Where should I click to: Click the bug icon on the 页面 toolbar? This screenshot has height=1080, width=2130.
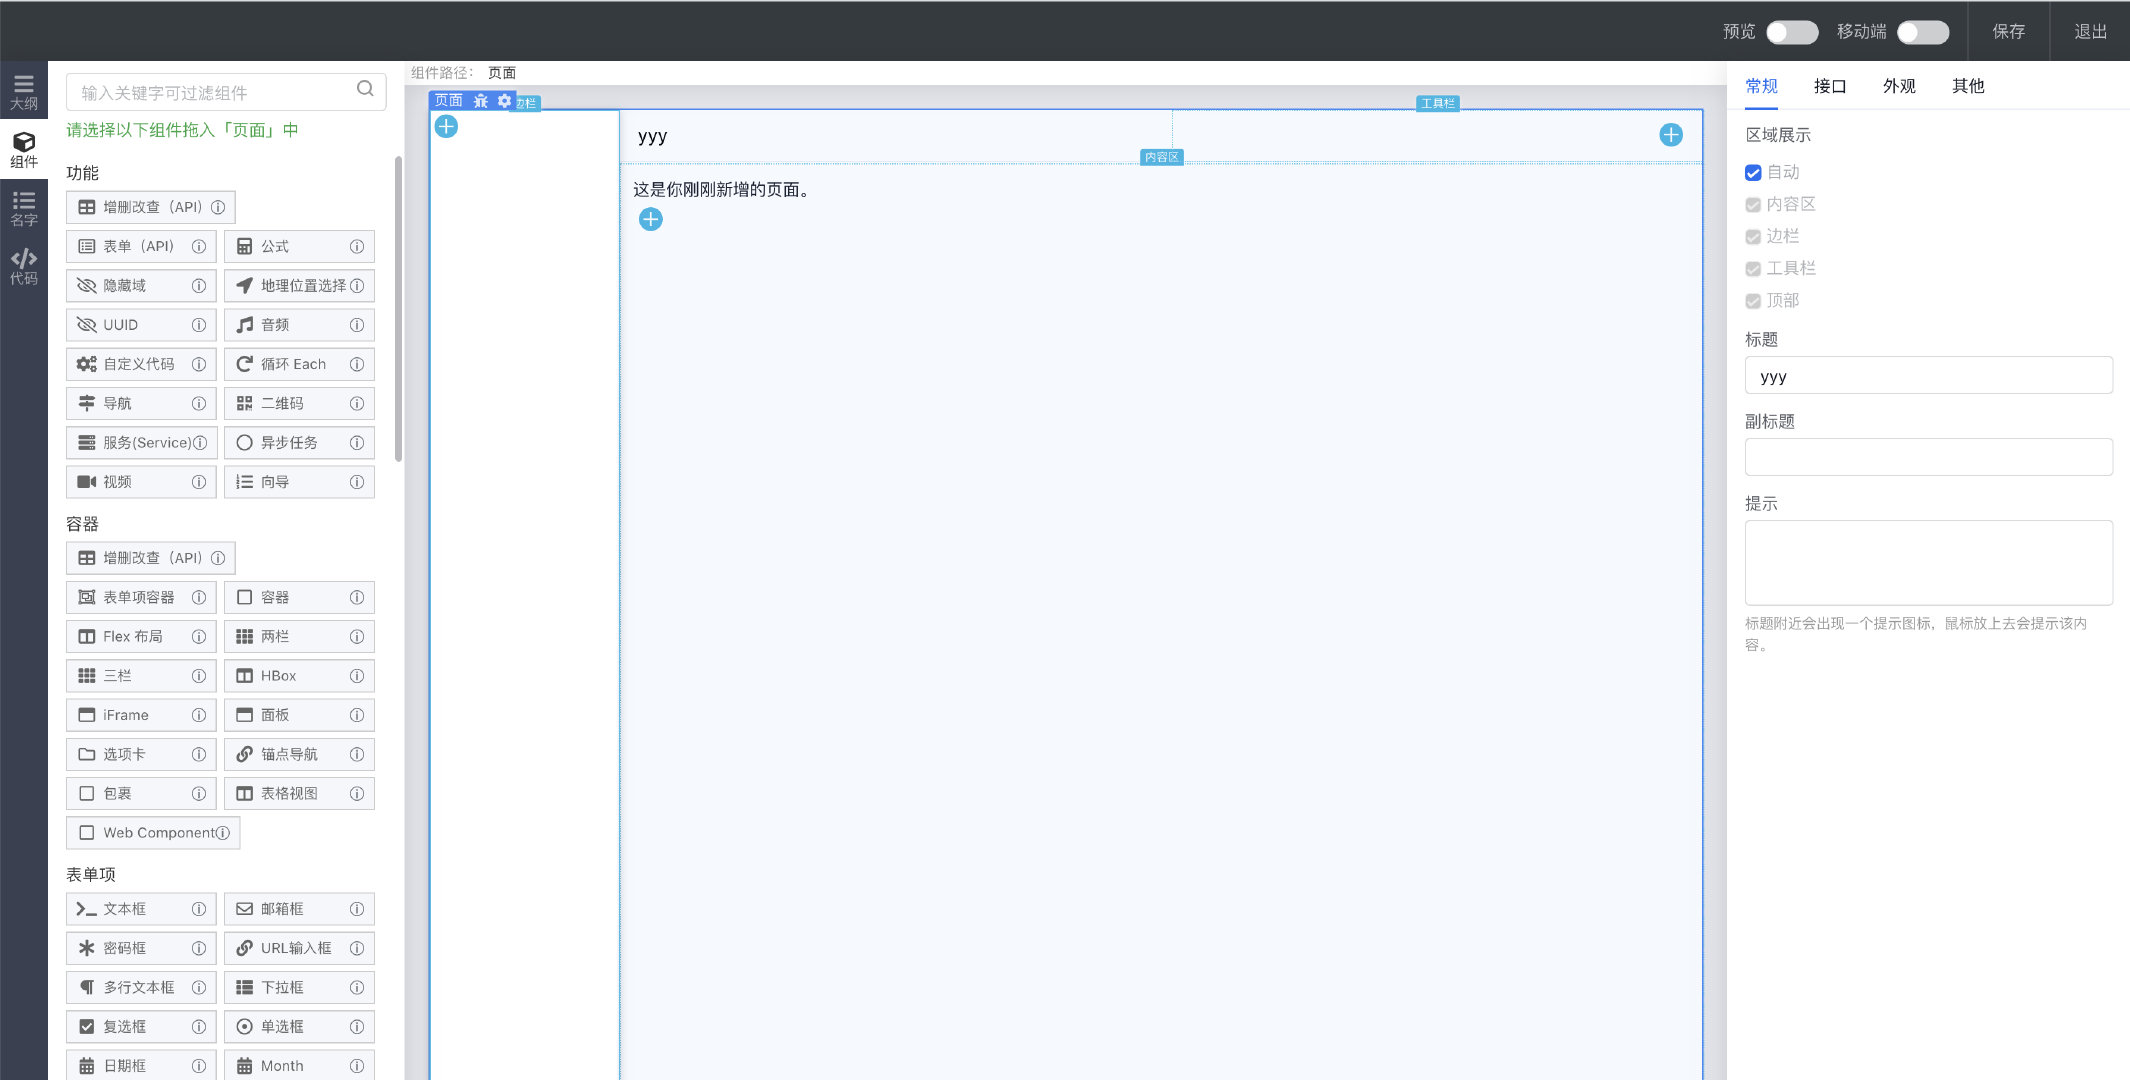[481, 101]
